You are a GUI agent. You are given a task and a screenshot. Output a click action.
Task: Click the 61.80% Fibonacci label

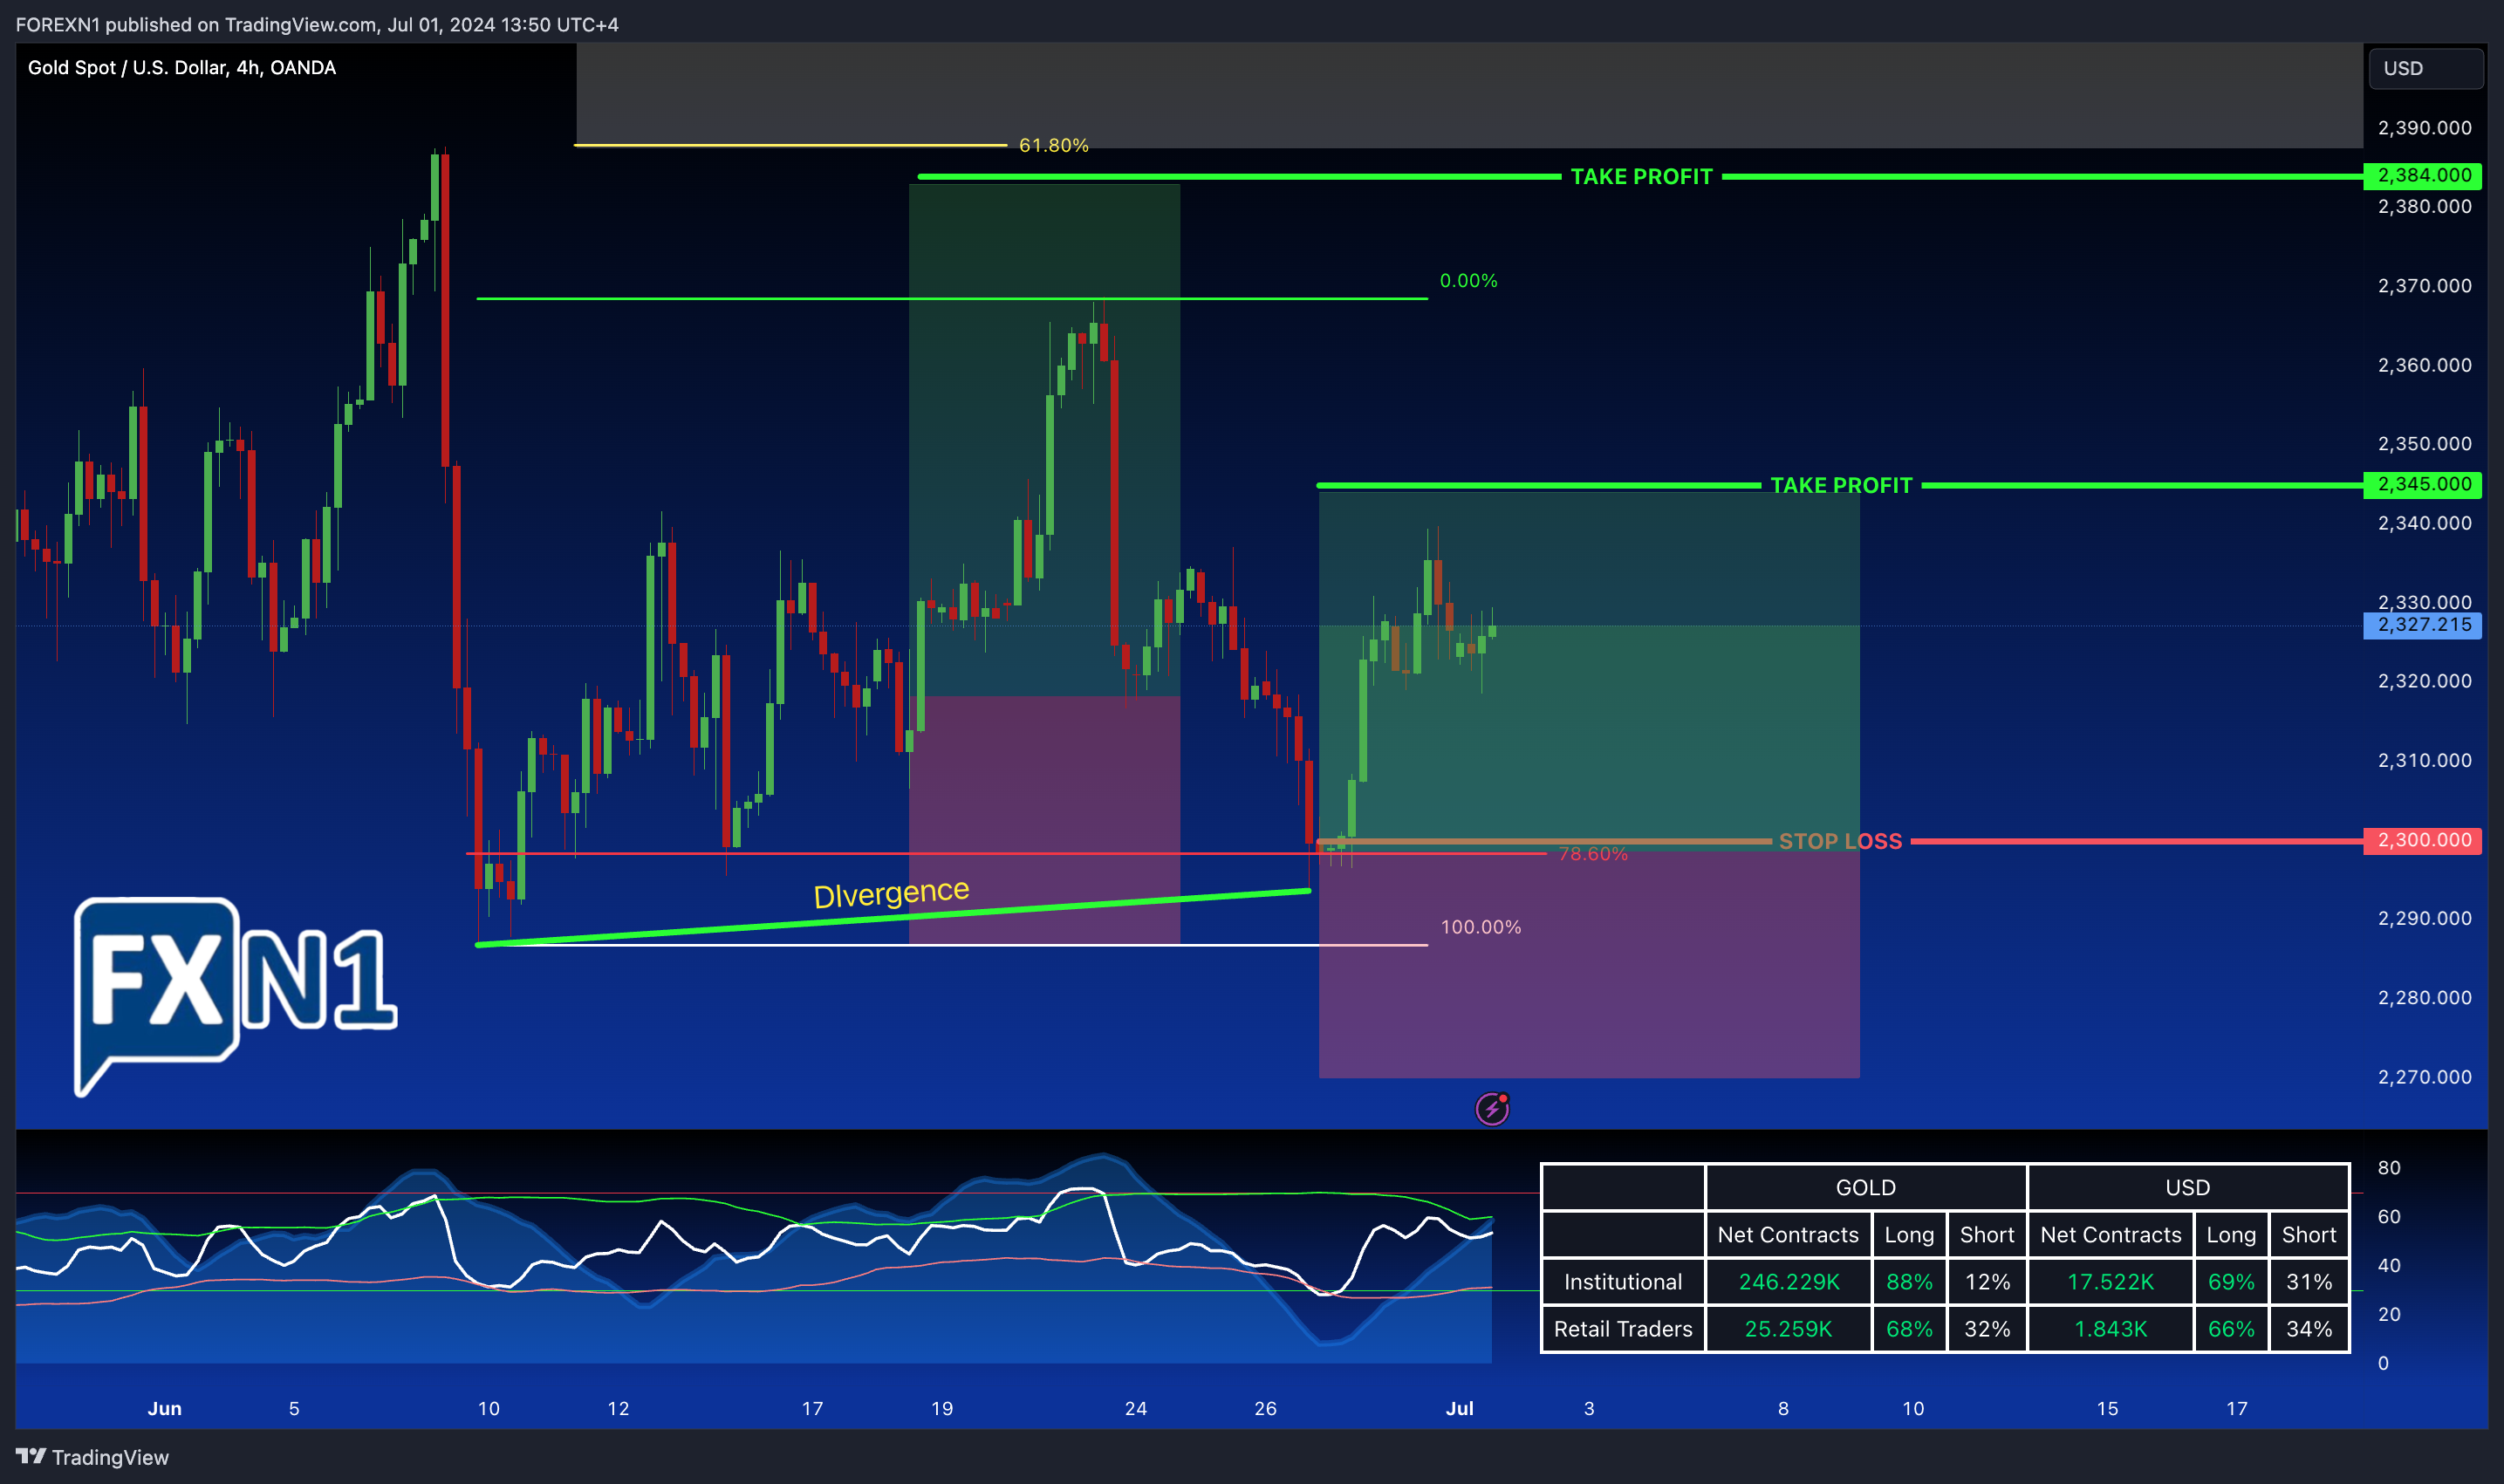1053,145
